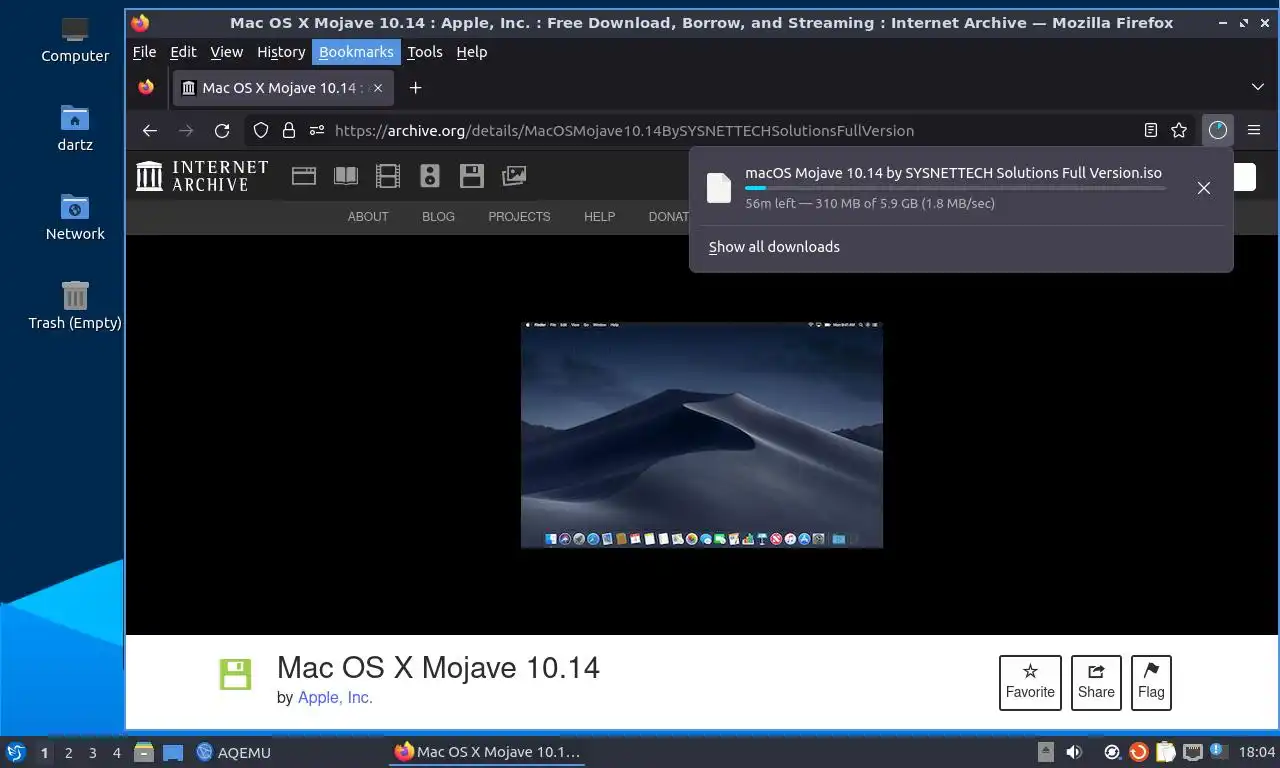Select the Firefox Mojave taskbar entry
This screenshot has height=768, width=1280.
[x=487, y=752]
